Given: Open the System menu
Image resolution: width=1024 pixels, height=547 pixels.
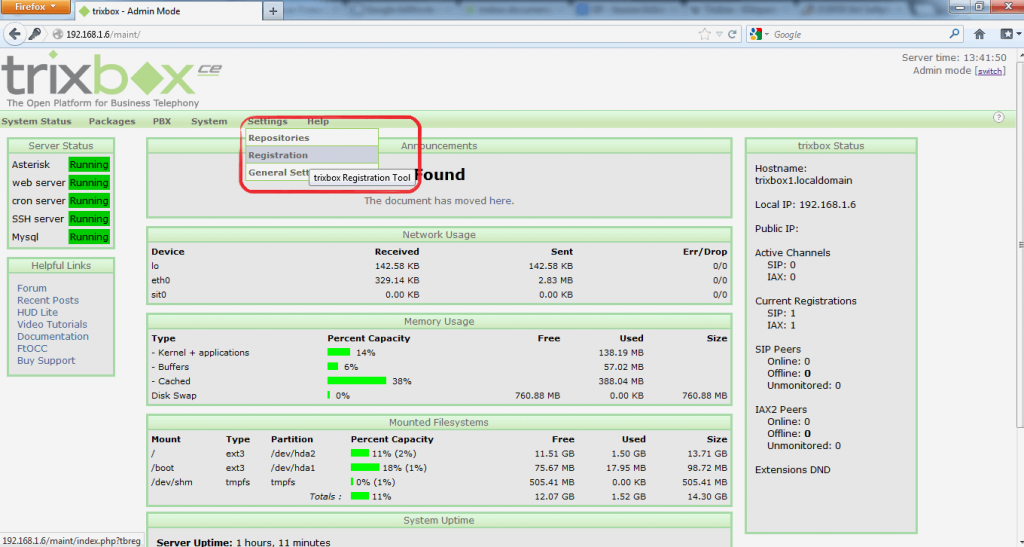Looking at the screenshot, I should [209, 121].
